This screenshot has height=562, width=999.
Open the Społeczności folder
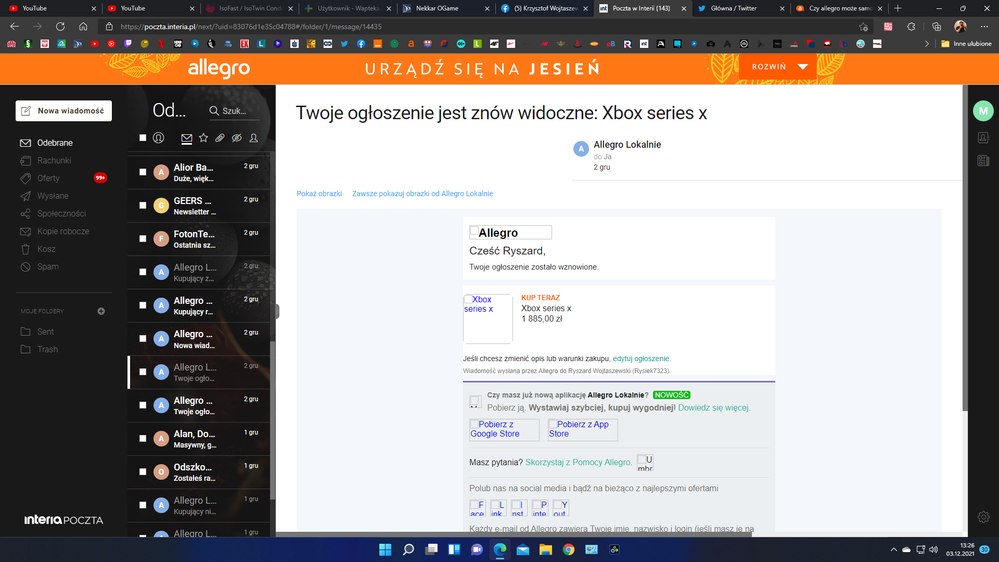pos(61,213)
